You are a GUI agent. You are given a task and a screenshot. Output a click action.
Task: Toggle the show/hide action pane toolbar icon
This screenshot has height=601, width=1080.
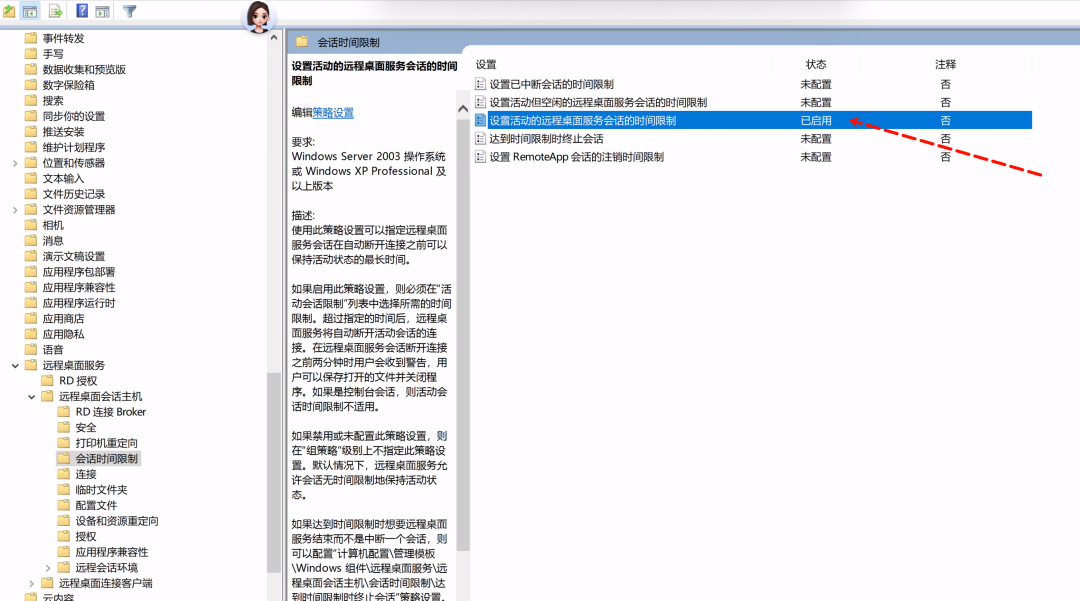click(102, 11)
